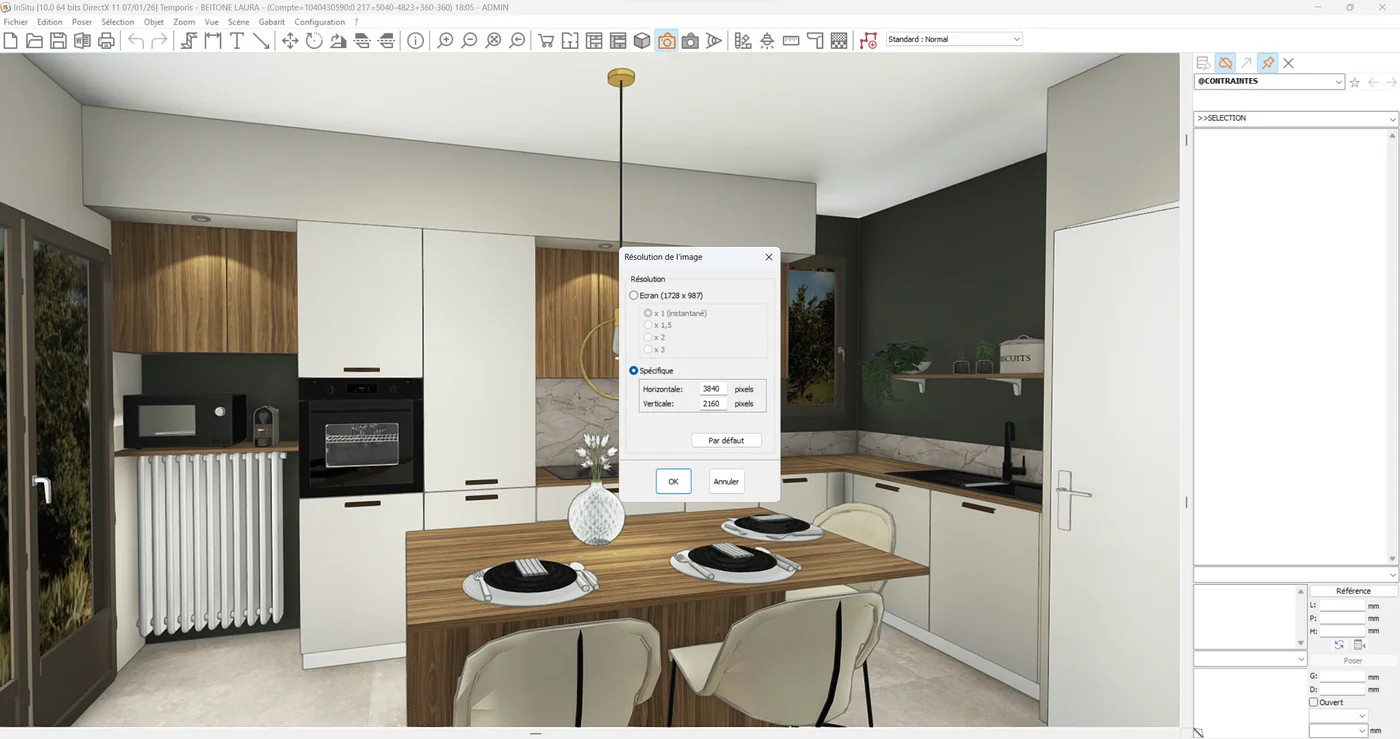The width and height of the screenshot is (1400, 739).
Task: Select the Spécifique resolution radio button
Action: coord(633,371)
